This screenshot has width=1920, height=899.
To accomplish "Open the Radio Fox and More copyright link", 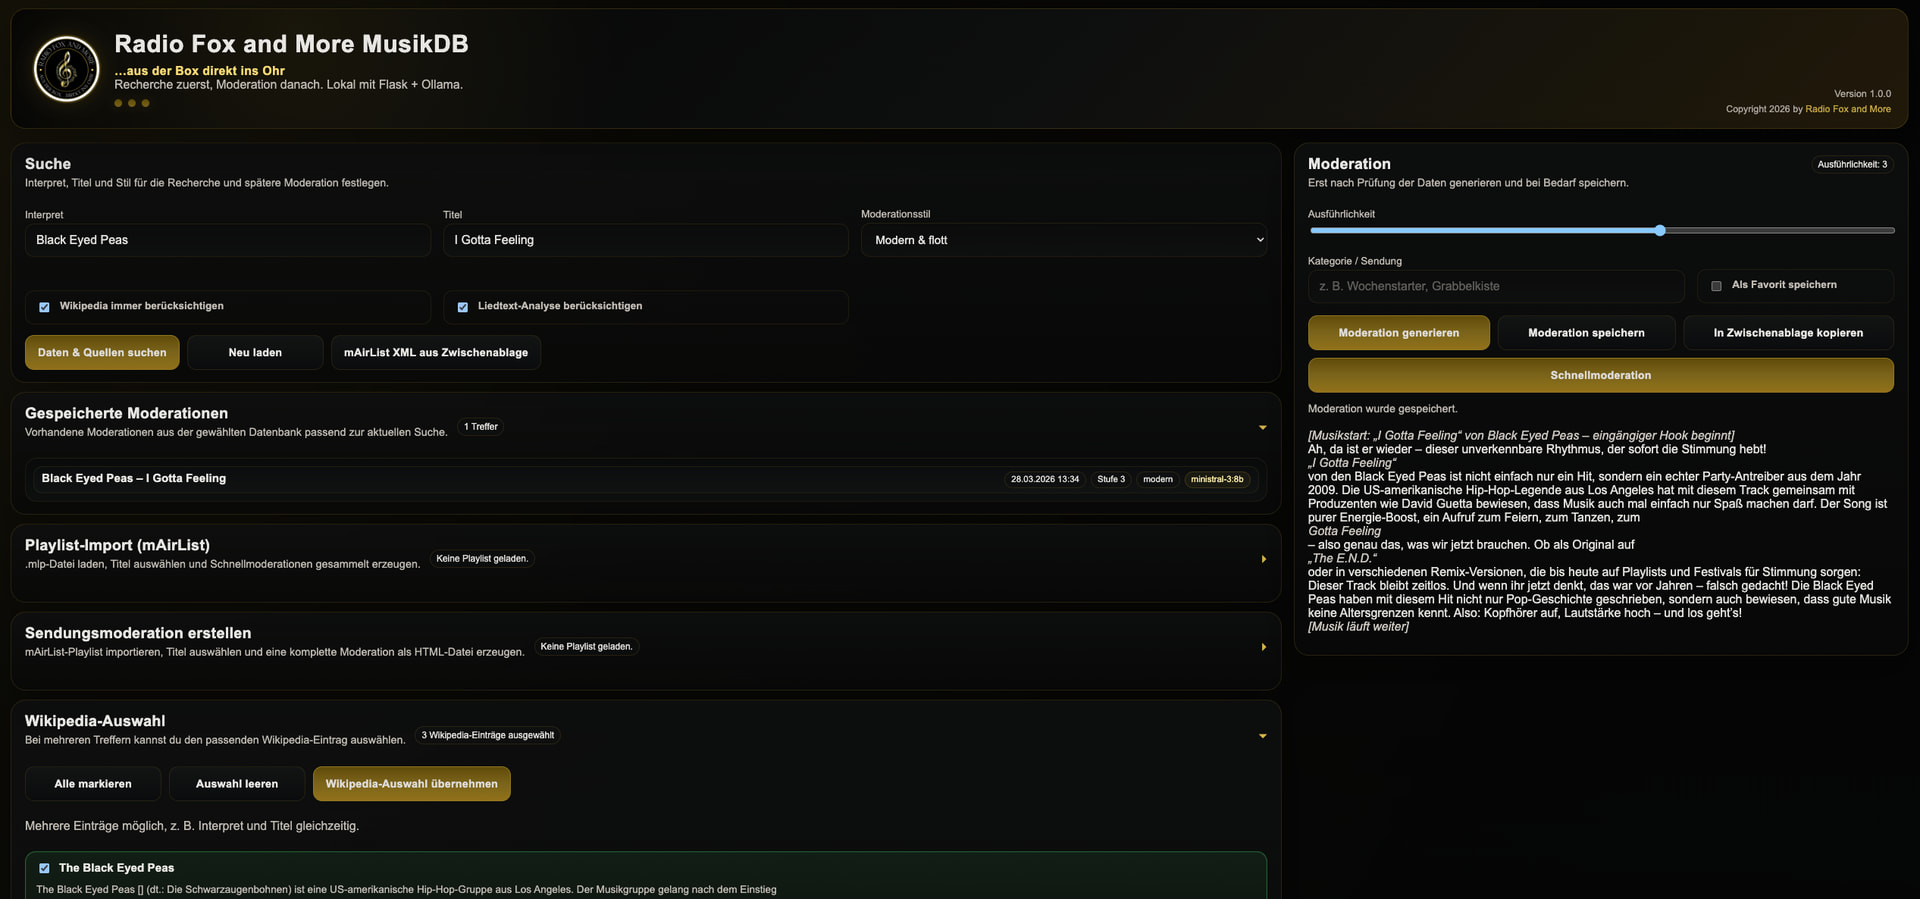I will coord(1847,109).
